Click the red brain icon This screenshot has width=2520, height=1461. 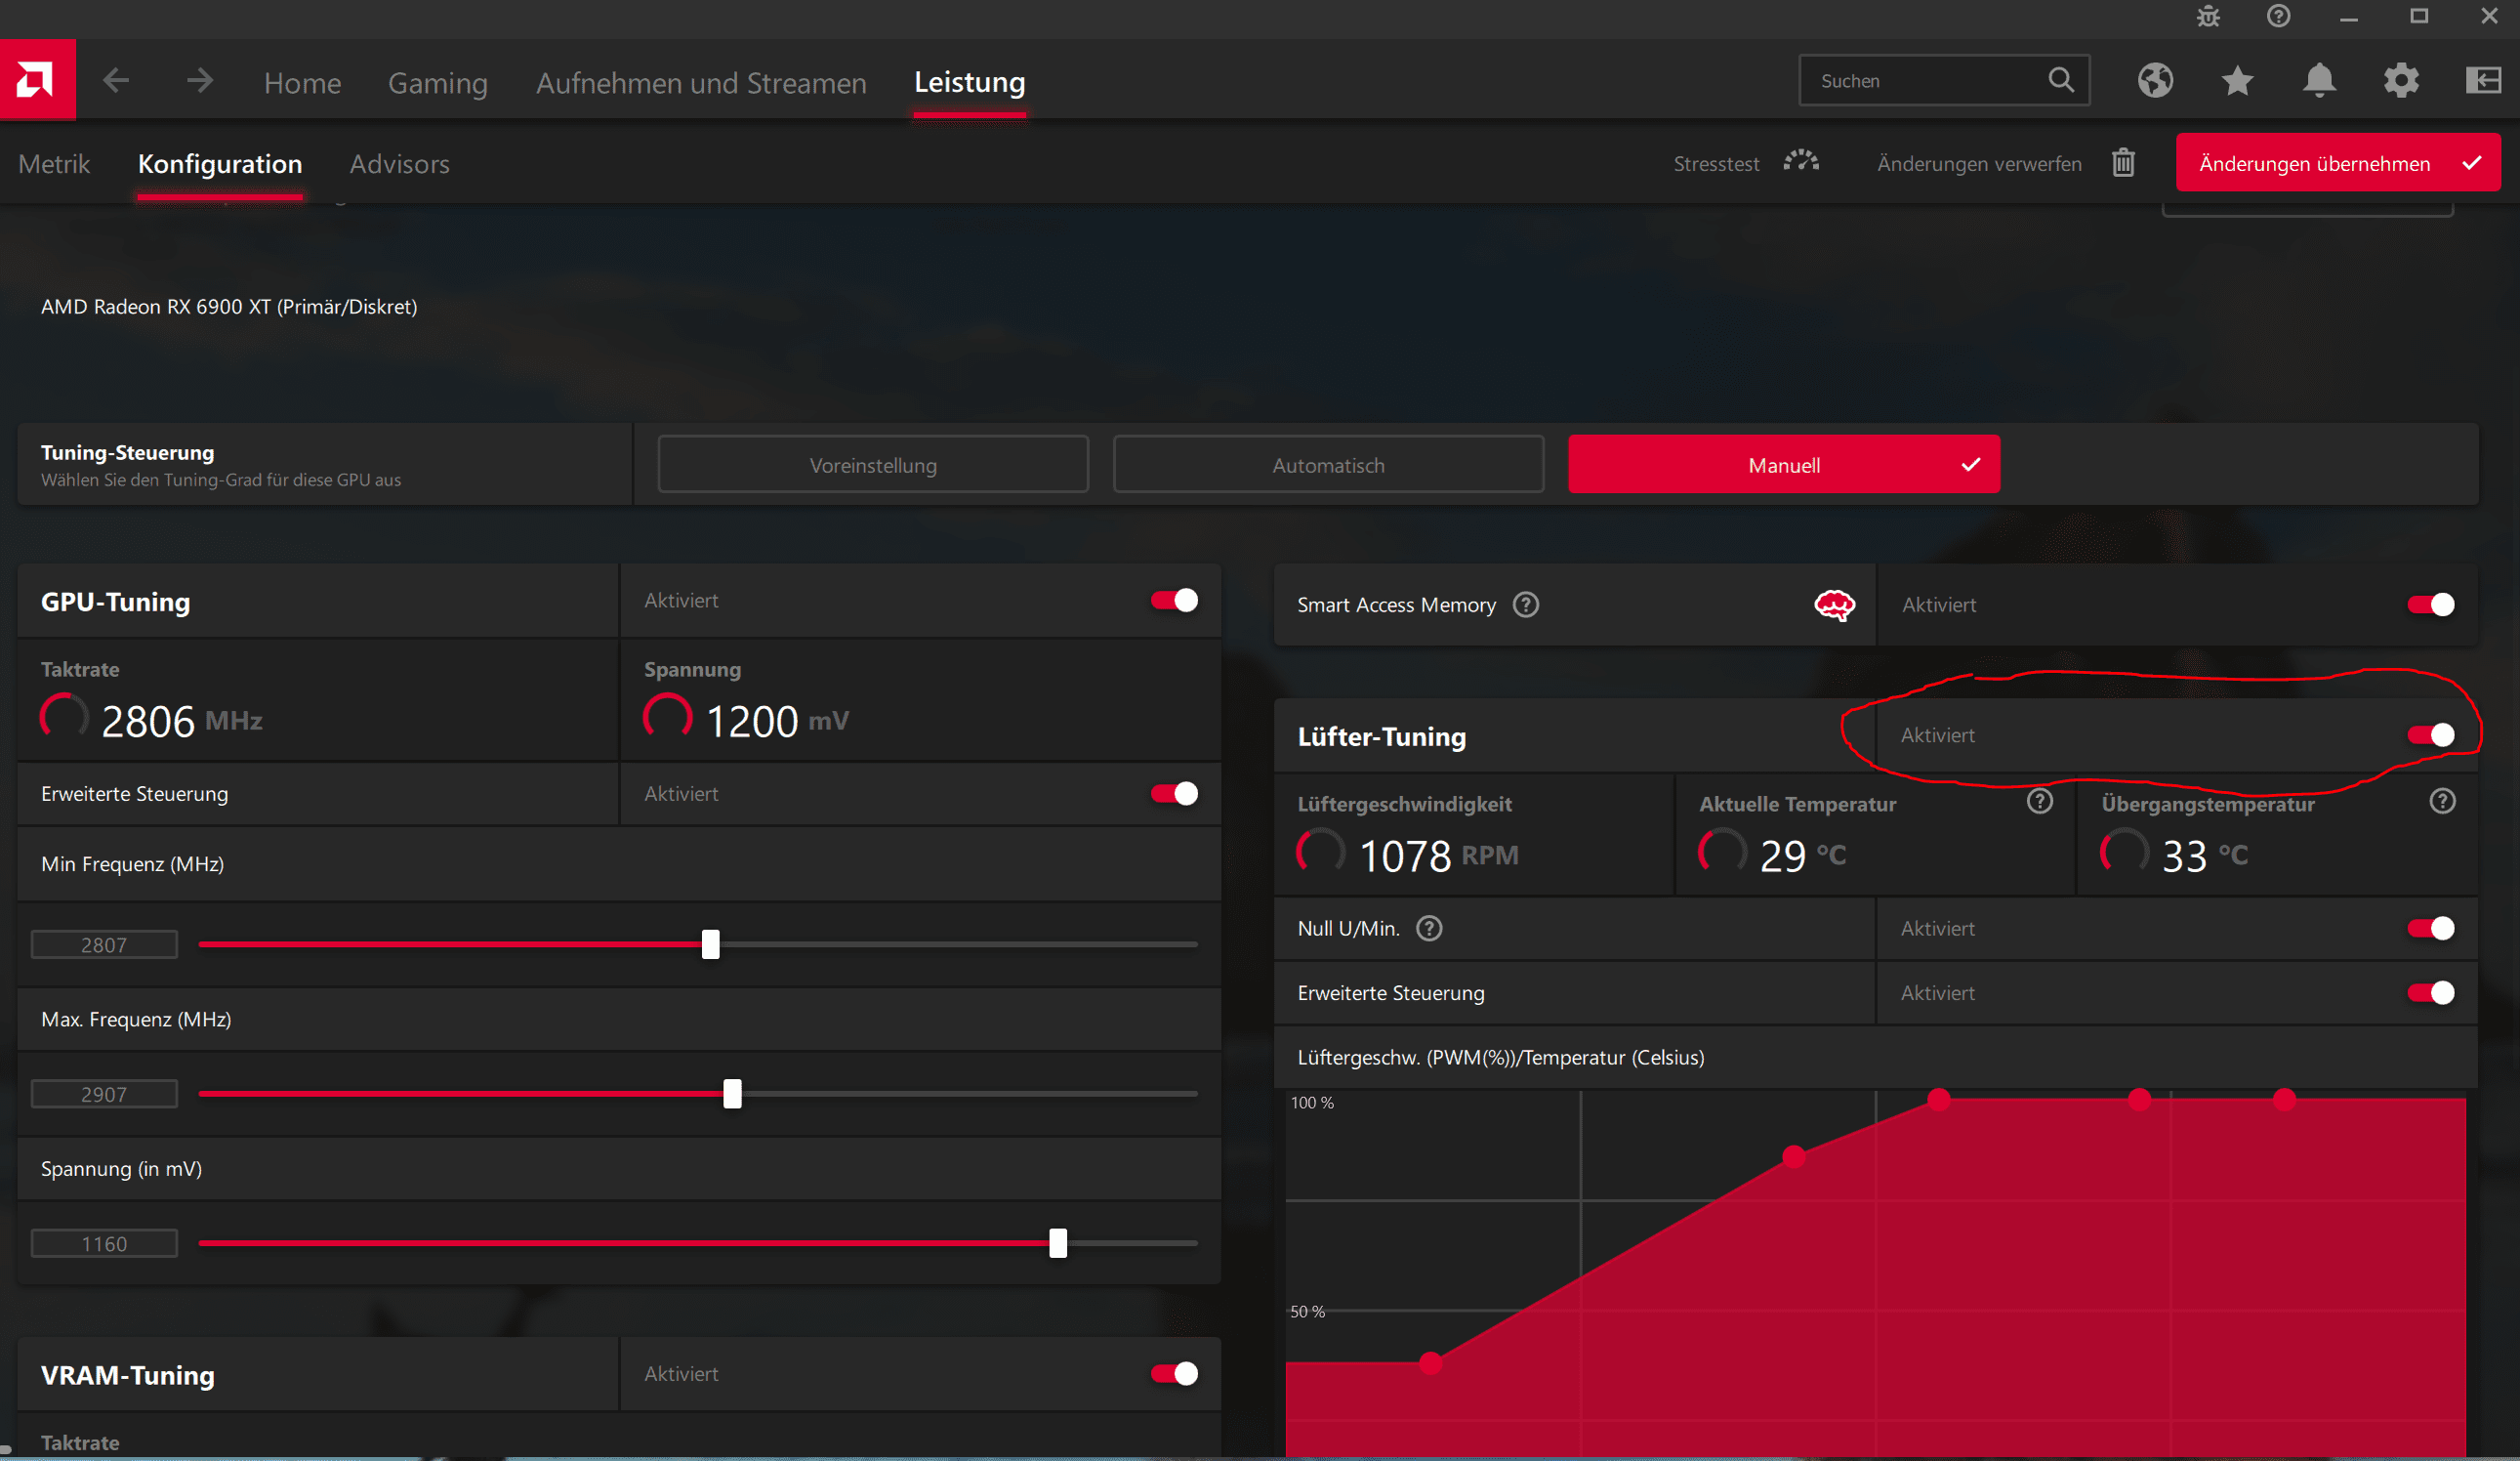click(1834, 605)
